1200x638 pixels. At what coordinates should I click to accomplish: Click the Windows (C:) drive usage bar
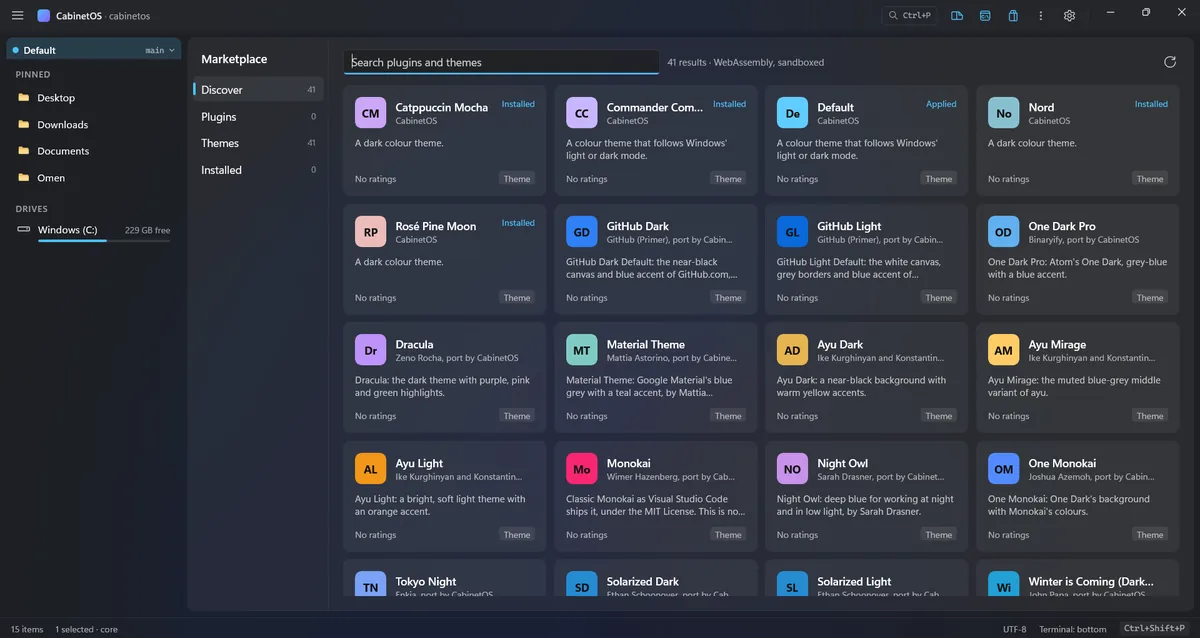104,241
